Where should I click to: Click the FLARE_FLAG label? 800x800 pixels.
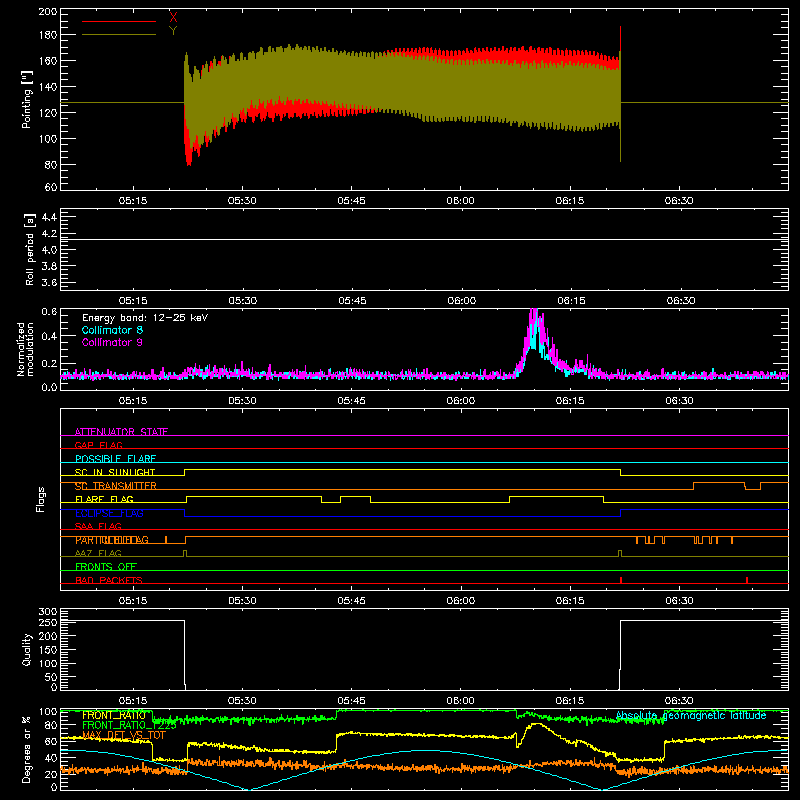[104, 499]
